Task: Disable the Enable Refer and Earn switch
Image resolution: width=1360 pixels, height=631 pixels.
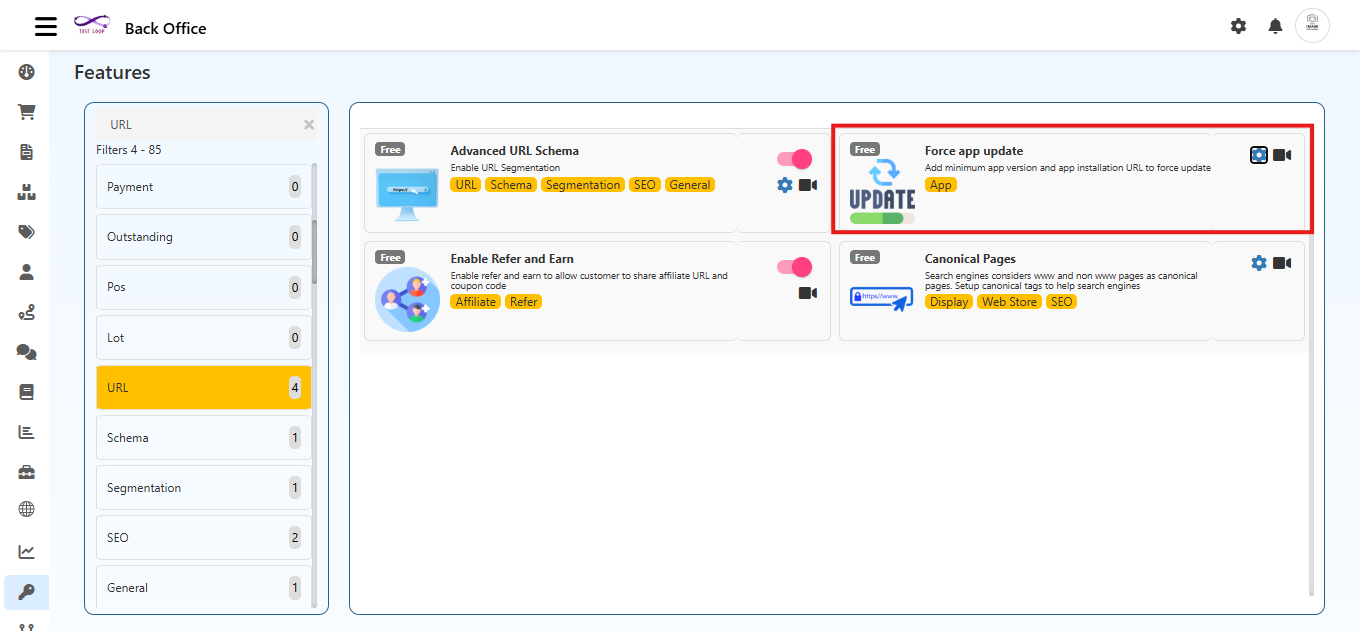Action: point(794,267)
